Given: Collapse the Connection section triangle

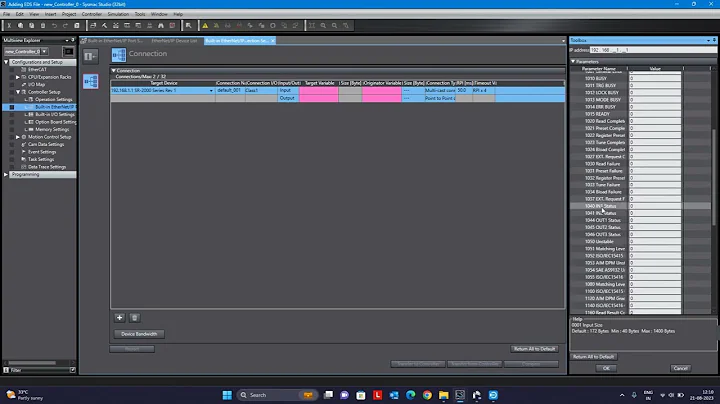Looking at the screenshot, I should 113,71.
